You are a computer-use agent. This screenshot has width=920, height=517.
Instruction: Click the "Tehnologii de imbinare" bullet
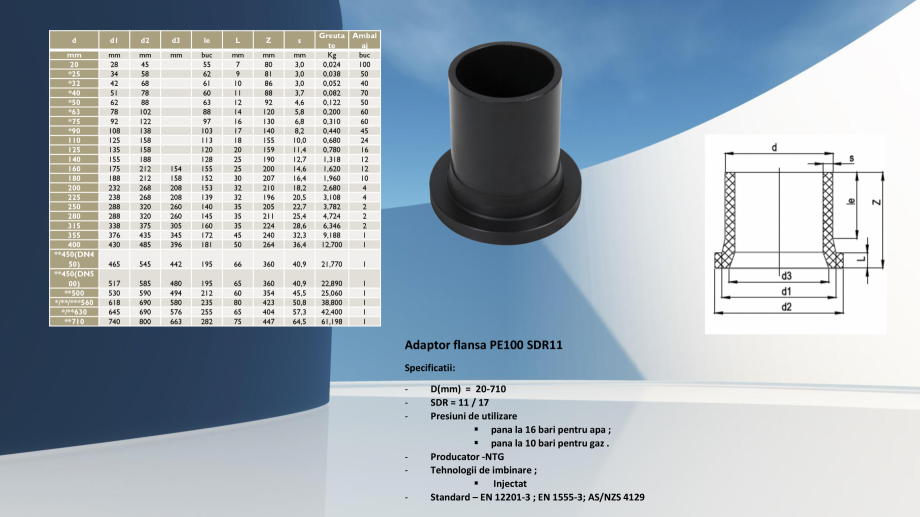(x=483, y=470)
